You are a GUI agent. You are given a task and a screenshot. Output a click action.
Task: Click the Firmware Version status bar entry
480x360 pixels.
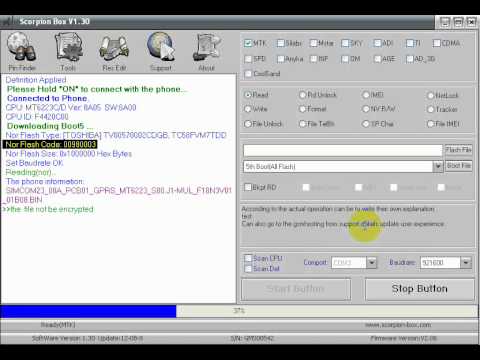coord(404,338)
